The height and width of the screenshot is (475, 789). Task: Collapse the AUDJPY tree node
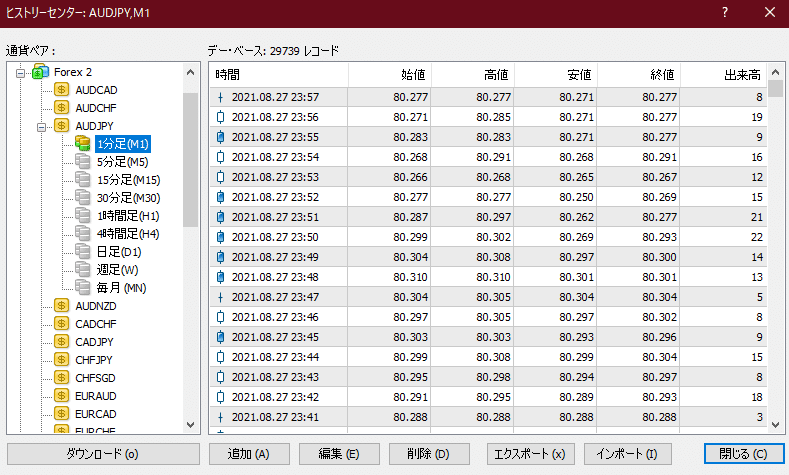(41, 127)
